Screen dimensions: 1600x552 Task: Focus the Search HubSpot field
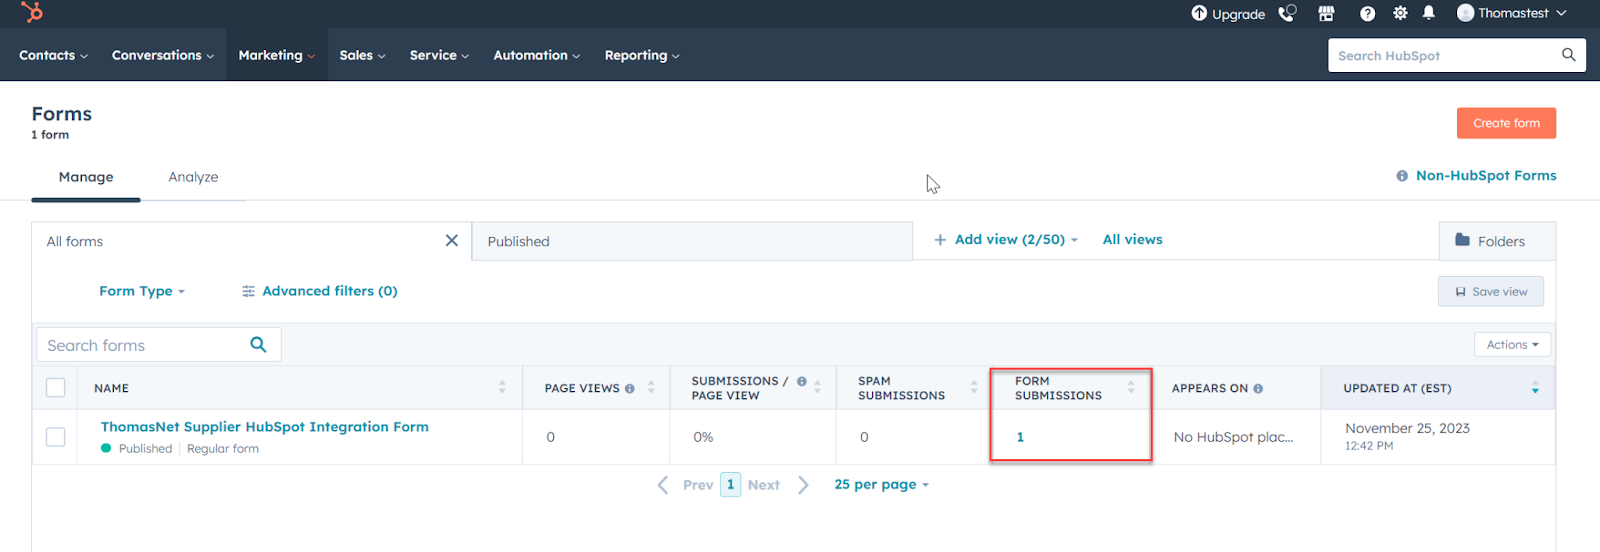1456,55
